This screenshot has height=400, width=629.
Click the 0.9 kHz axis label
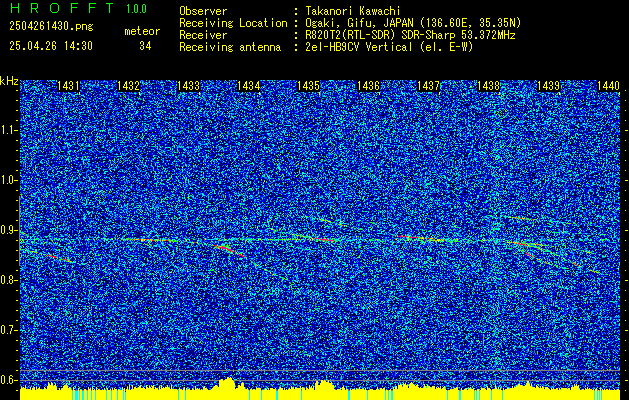pos(7,230)
